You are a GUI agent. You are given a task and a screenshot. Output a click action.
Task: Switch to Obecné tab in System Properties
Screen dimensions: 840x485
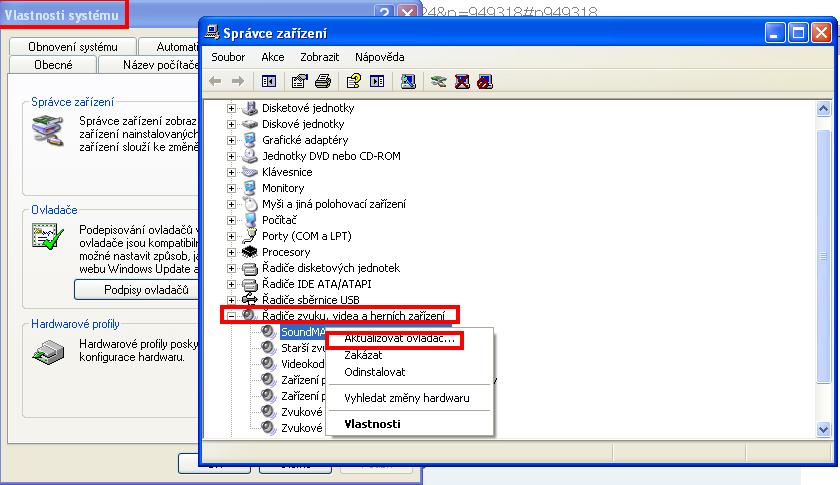(x=53, y=65)
